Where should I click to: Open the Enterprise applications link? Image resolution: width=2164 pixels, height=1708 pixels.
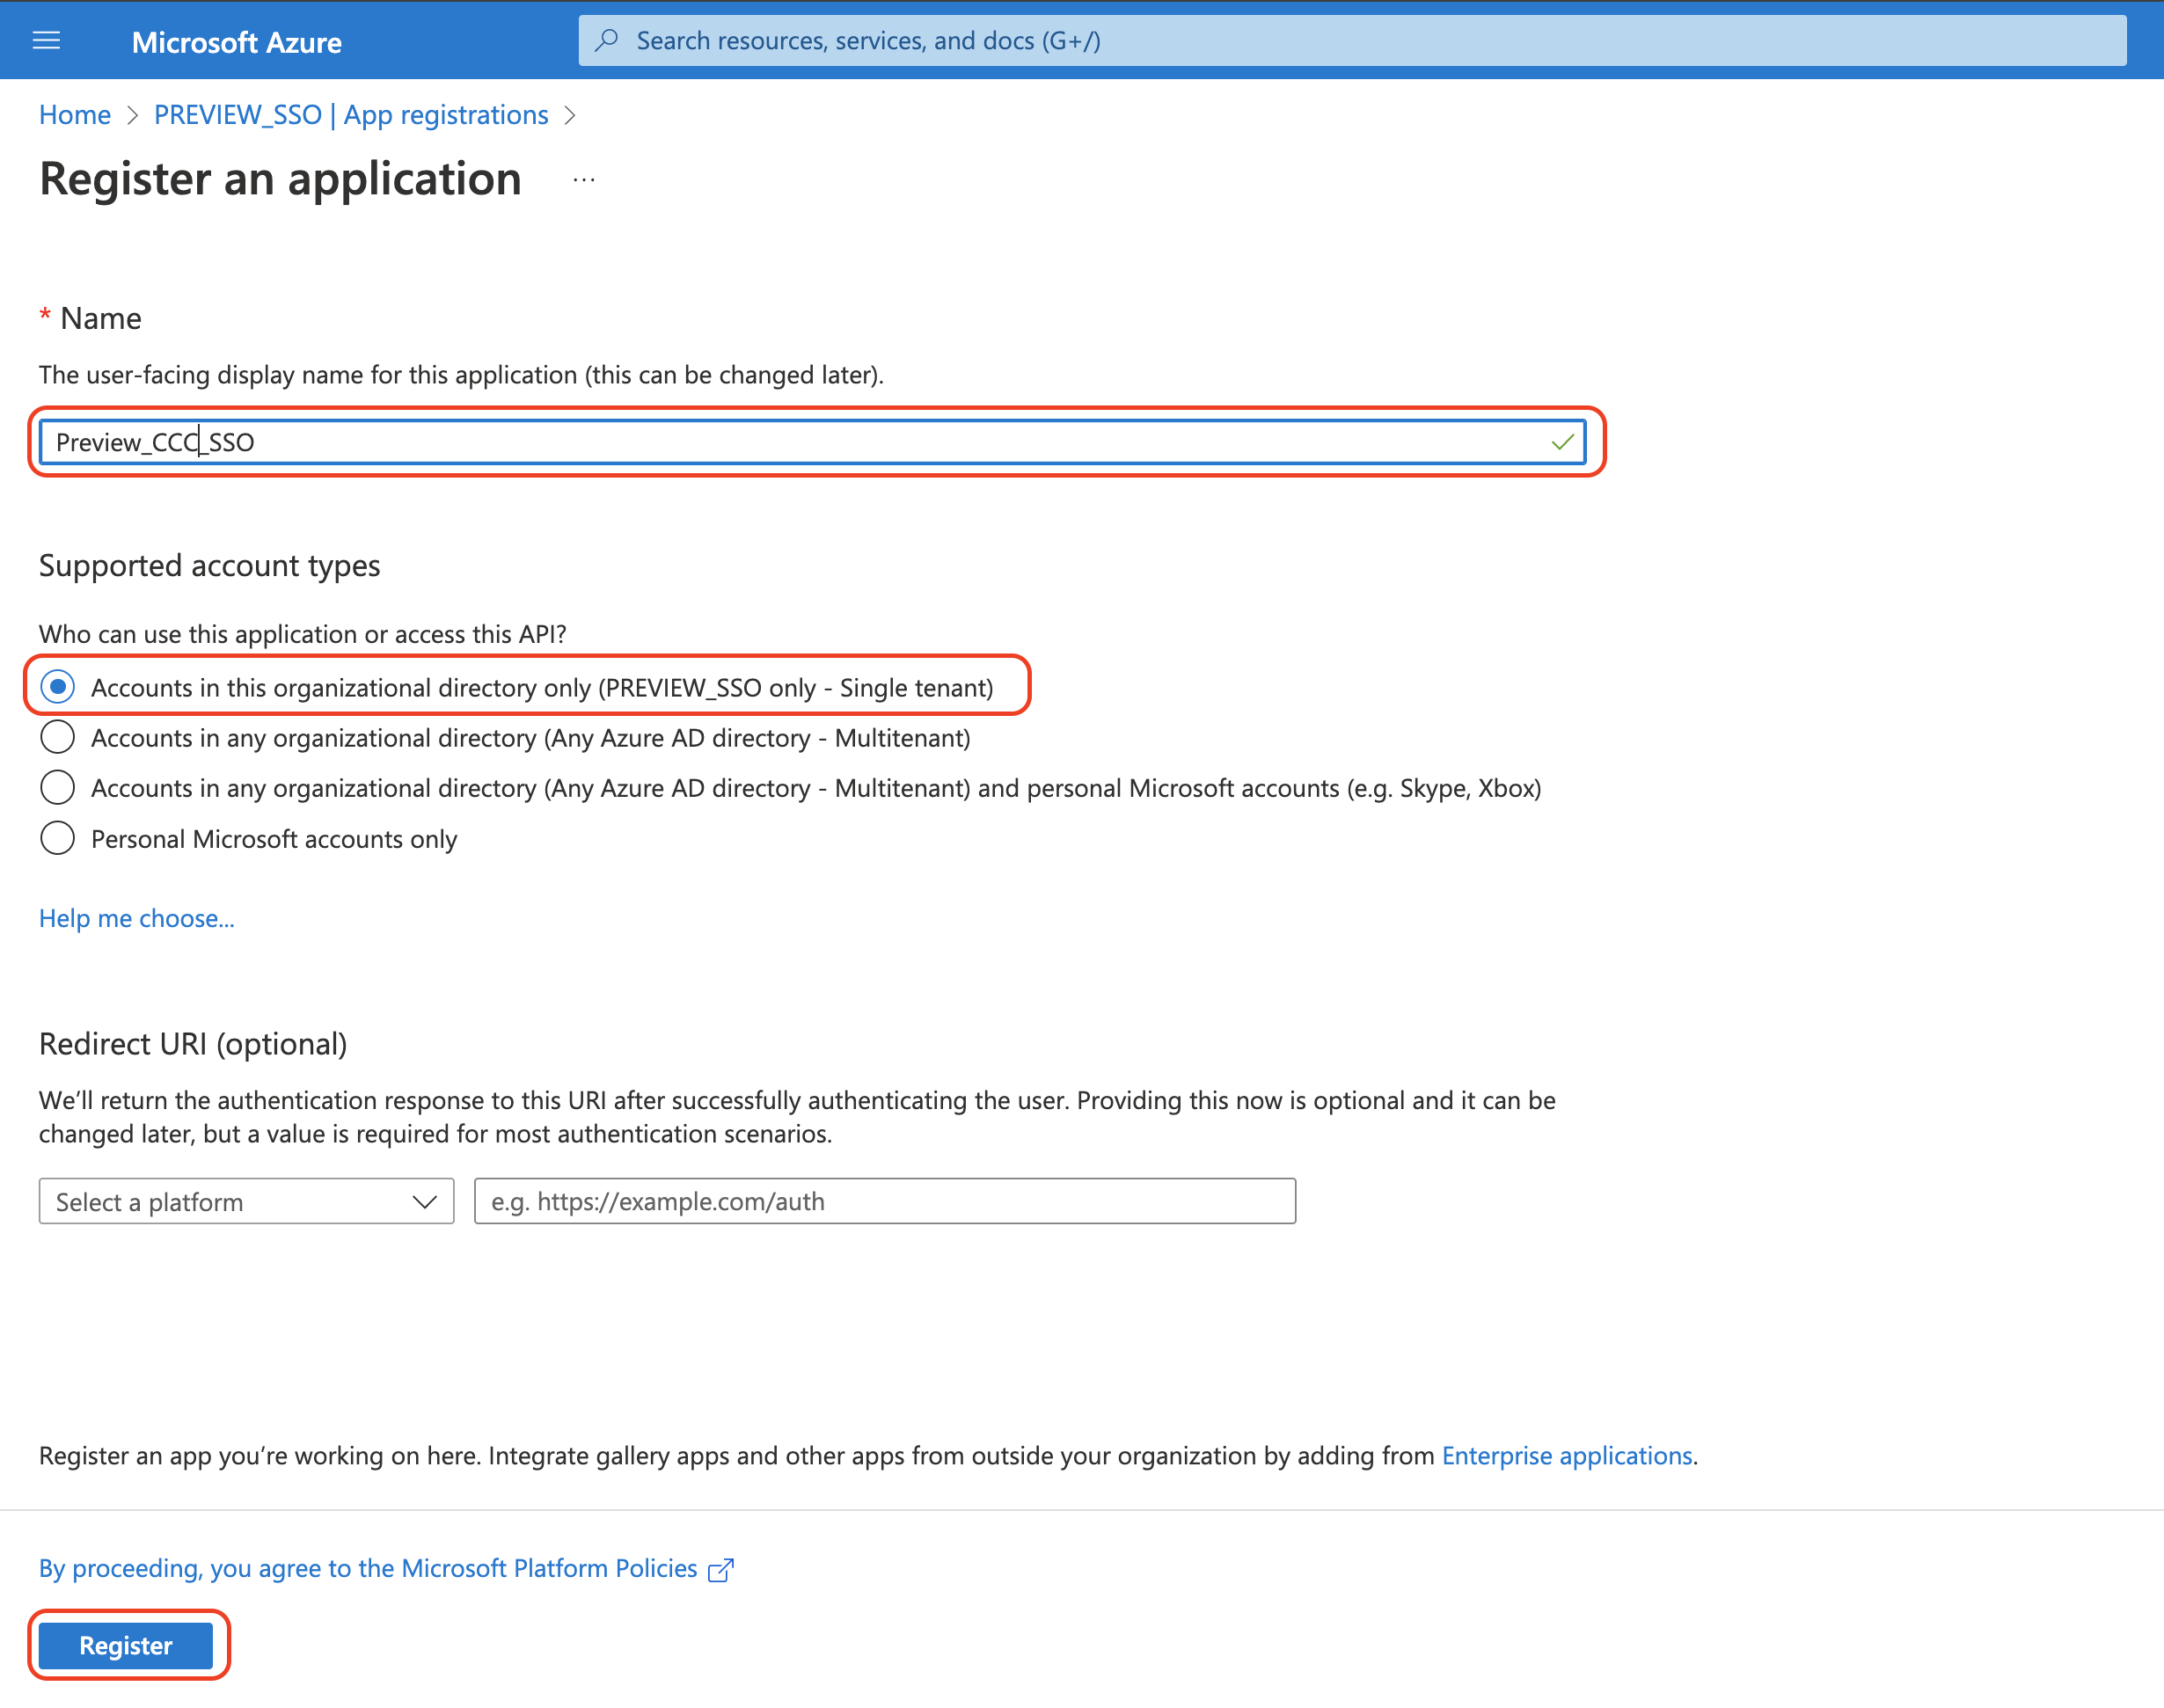coord(1566,1455)
